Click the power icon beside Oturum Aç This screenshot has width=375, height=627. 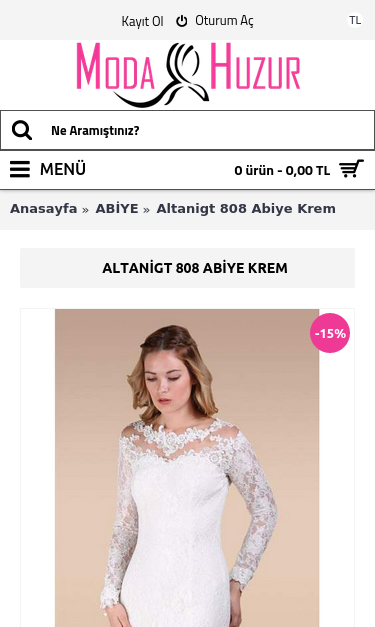[x=182, y=21]
